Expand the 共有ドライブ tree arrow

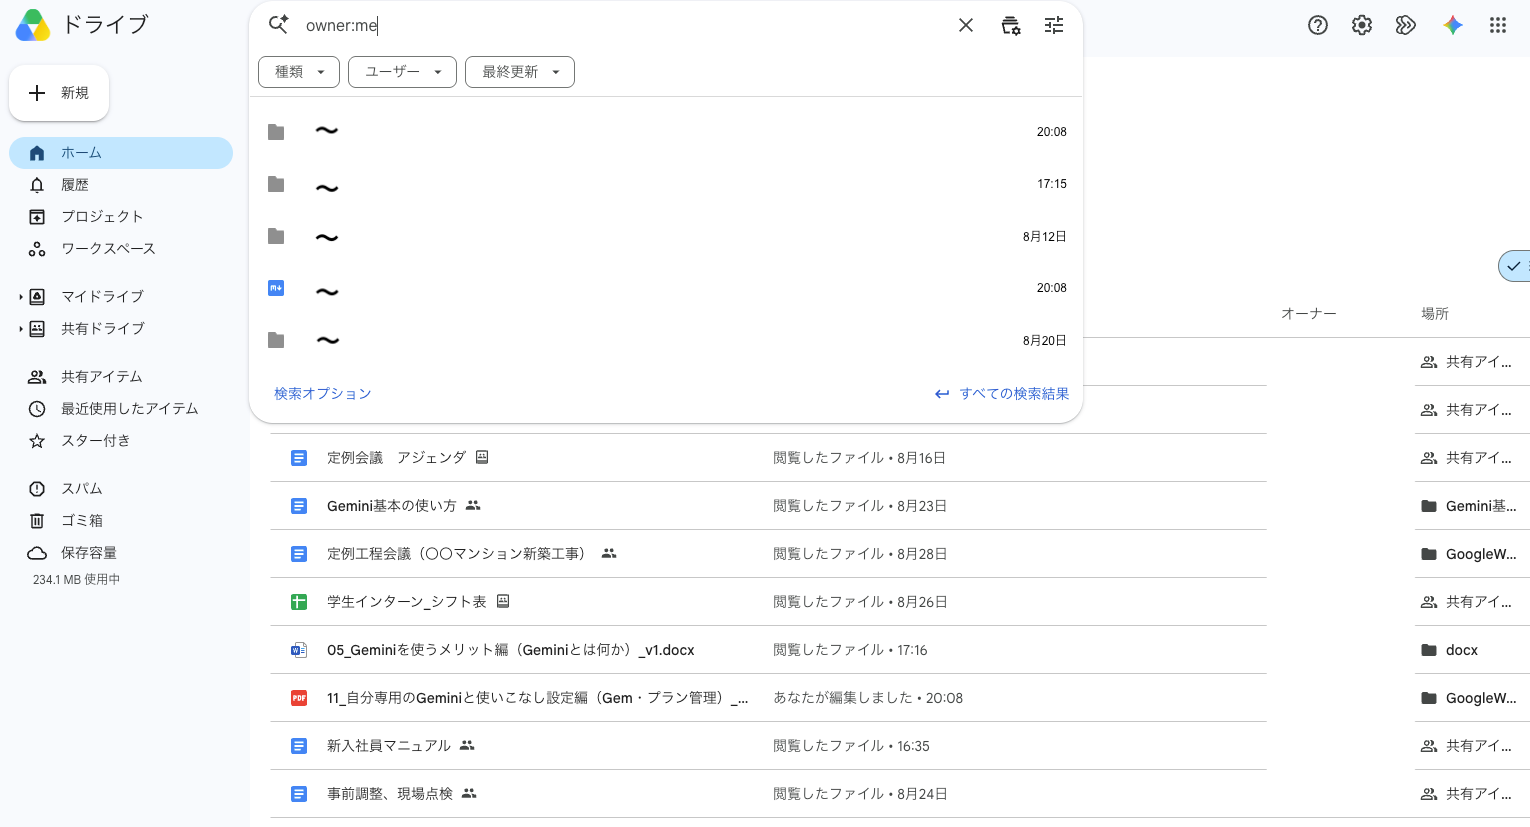(x=20, y=329)
